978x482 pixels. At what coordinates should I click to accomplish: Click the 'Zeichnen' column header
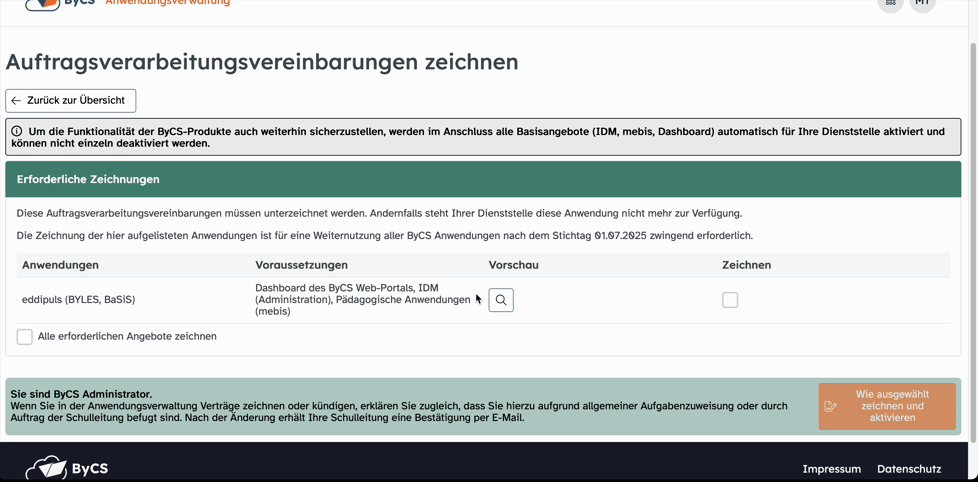click(747, 265)
